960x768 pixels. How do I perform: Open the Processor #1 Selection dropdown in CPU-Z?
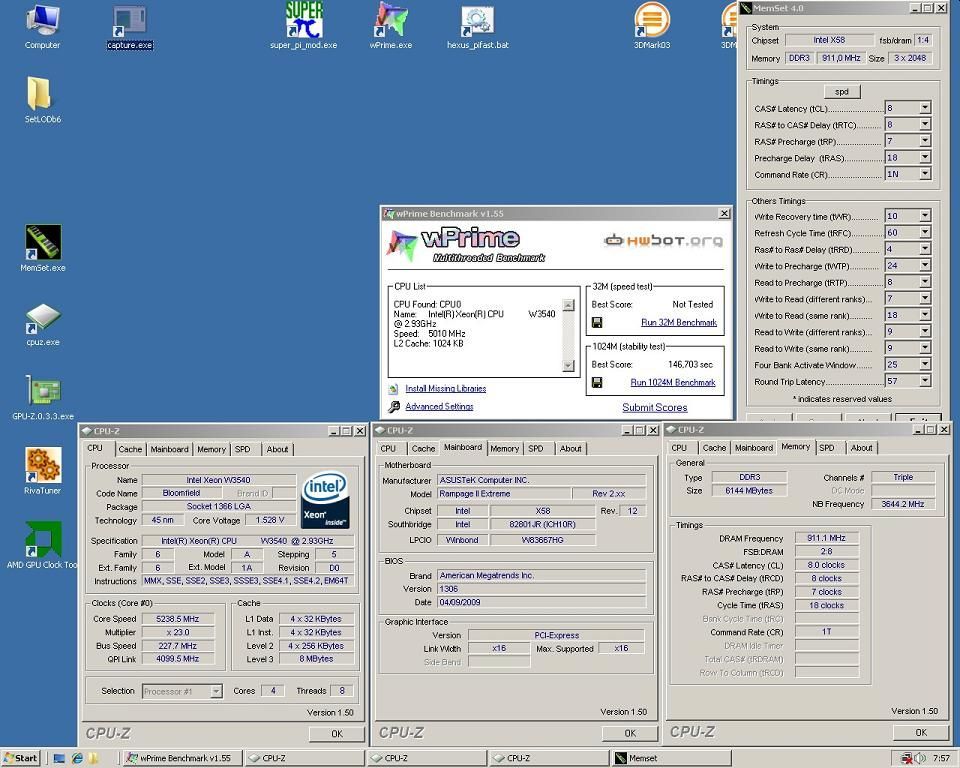216,691
